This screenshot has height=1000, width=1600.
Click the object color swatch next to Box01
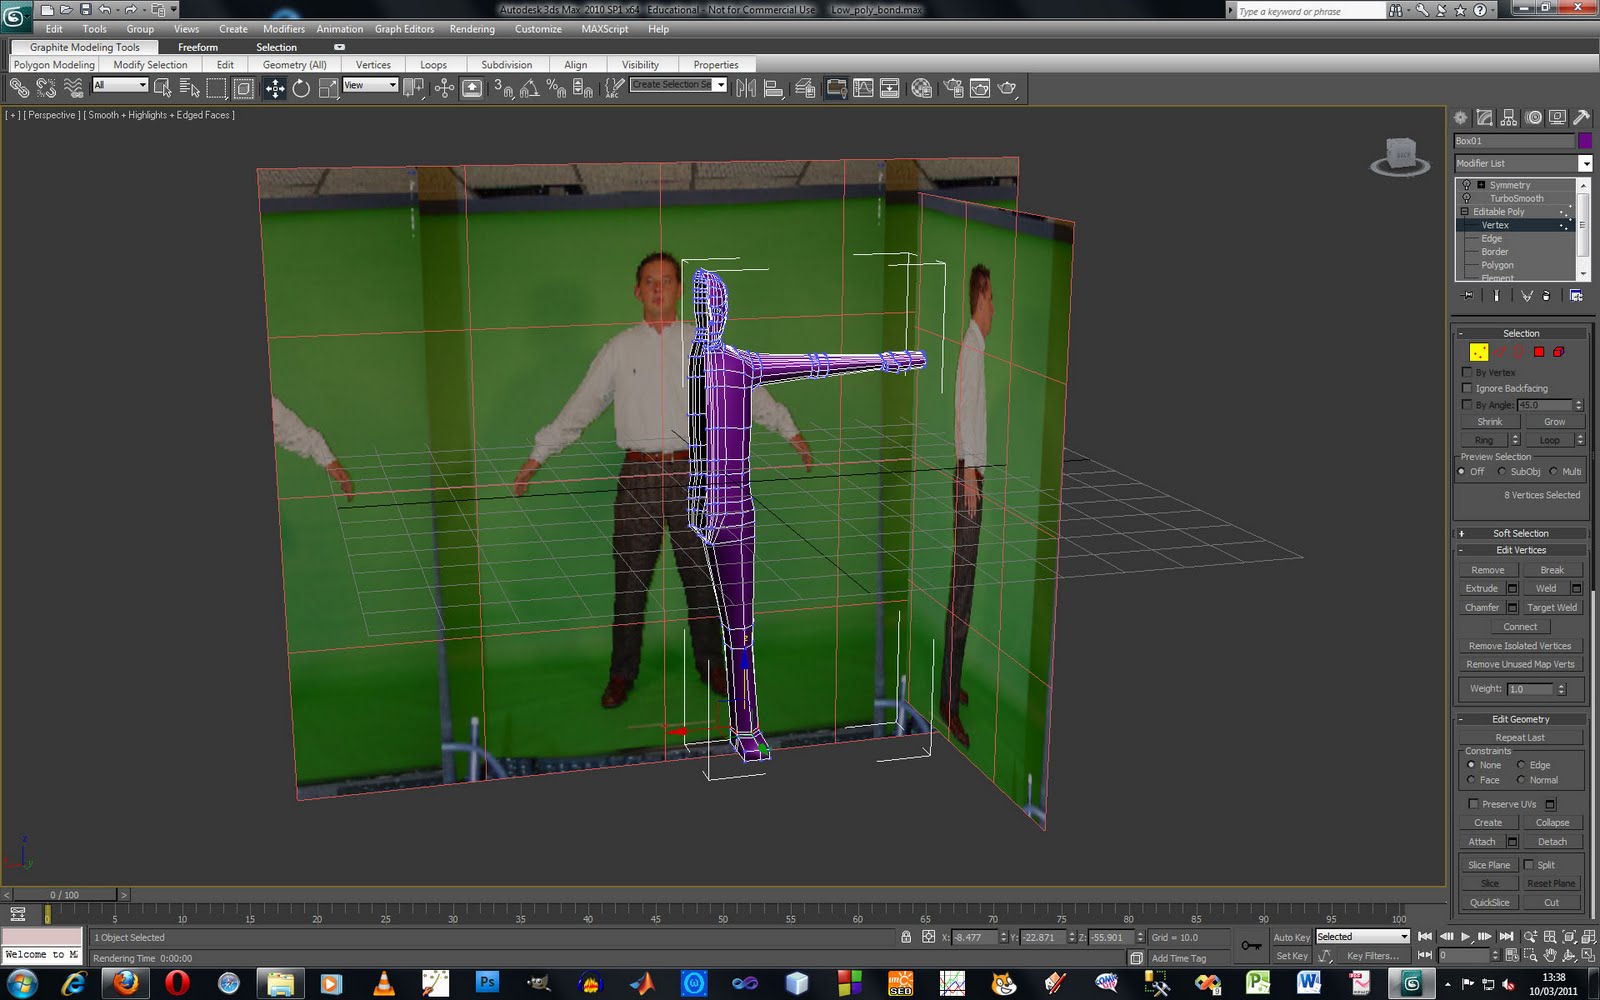[1585, 141]
